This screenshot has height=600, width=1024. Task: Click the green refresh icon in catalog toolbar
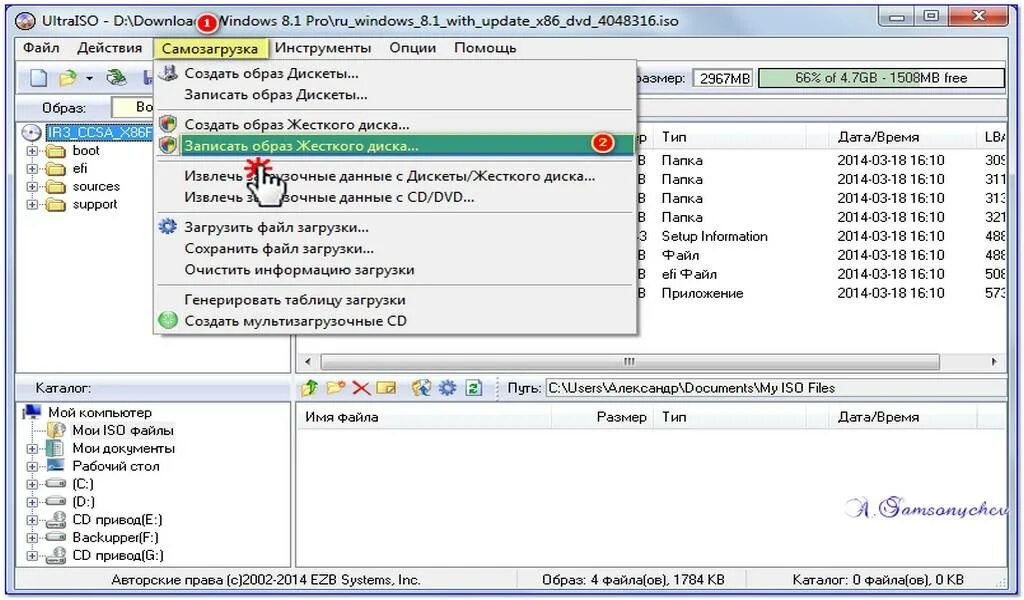[x=474, y=388]
